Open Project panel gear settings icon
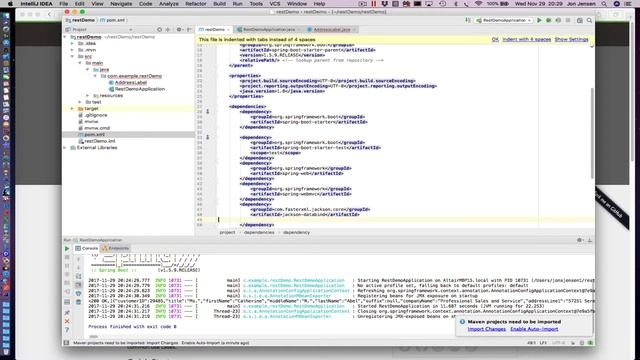 [x=179, y=29]
